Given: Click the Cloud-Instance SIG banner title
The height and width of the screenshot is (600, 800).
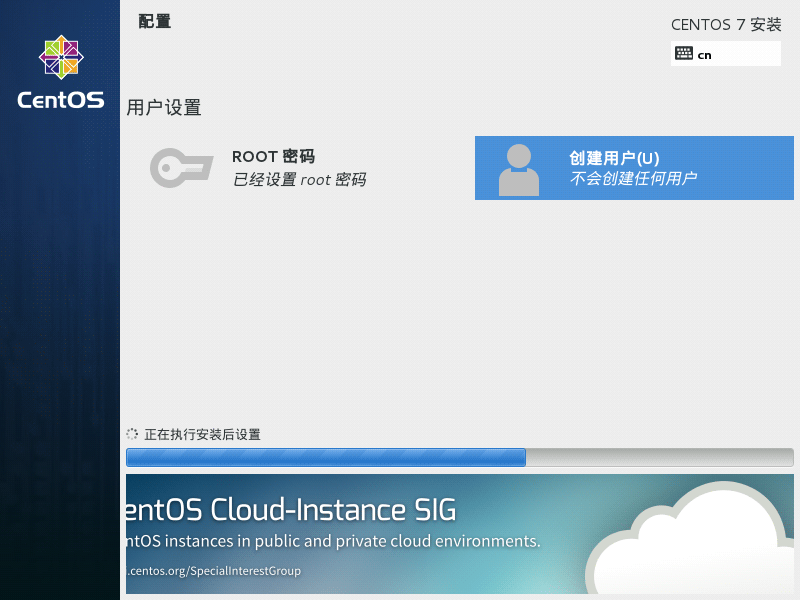Looking at the screenshot, I should click(x=290, y=510).
